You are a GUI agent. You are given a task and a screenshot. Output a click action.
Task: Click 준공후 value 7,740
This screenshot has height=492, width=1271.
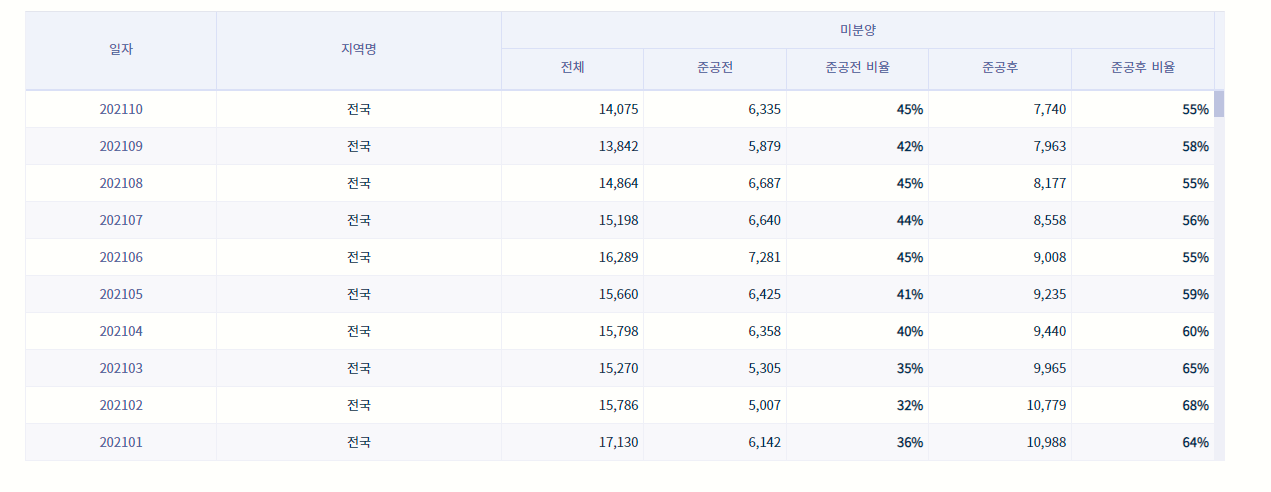pos(1050,109)
